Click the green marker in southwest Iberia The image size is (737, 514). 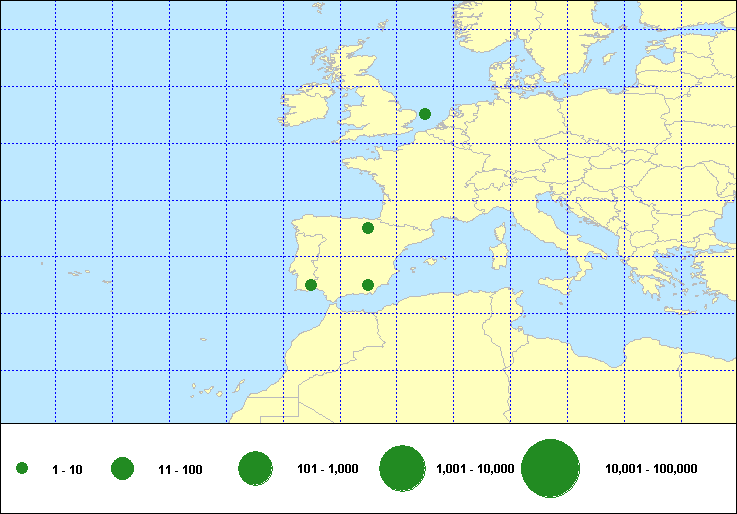[311, 285]
